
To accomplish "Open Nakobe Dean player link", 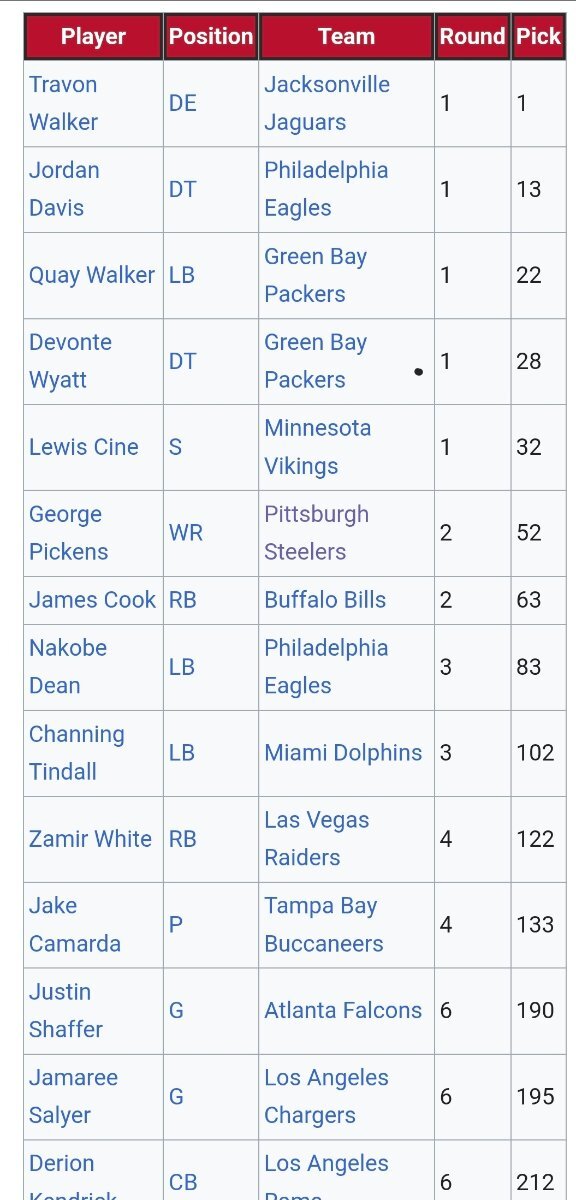I will pos(68,667).
